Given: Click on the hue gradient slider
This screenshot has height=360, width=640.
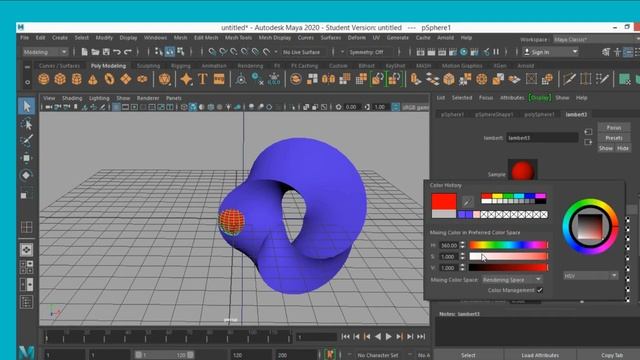Looking at the screenshot, I should (x=508, y=245).
